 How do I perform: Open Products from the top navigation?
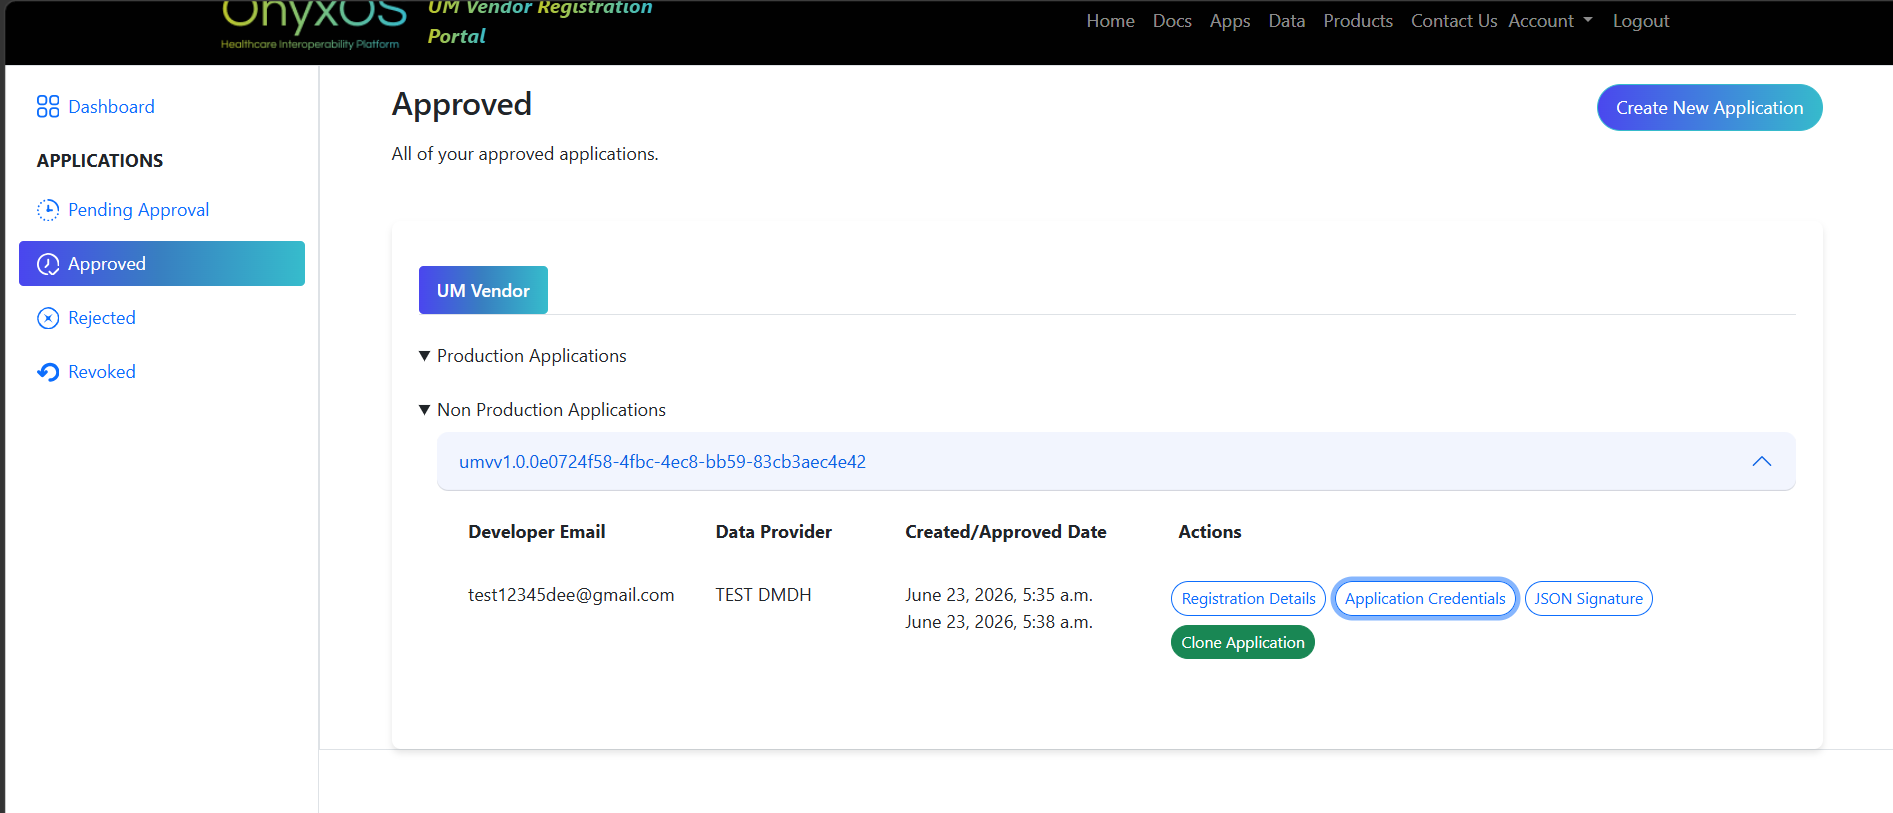click(1358, 21)
